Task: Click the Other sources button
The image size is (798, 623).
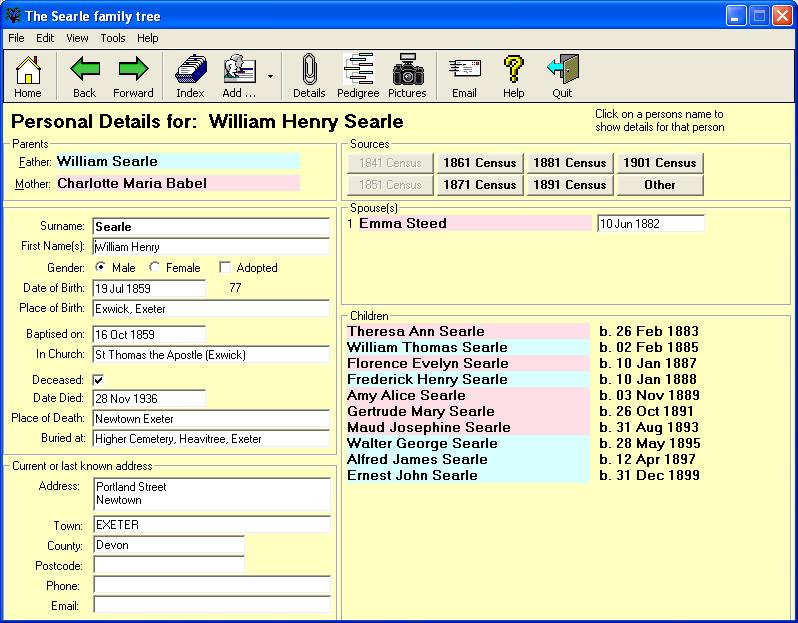Action: (660, 185)
